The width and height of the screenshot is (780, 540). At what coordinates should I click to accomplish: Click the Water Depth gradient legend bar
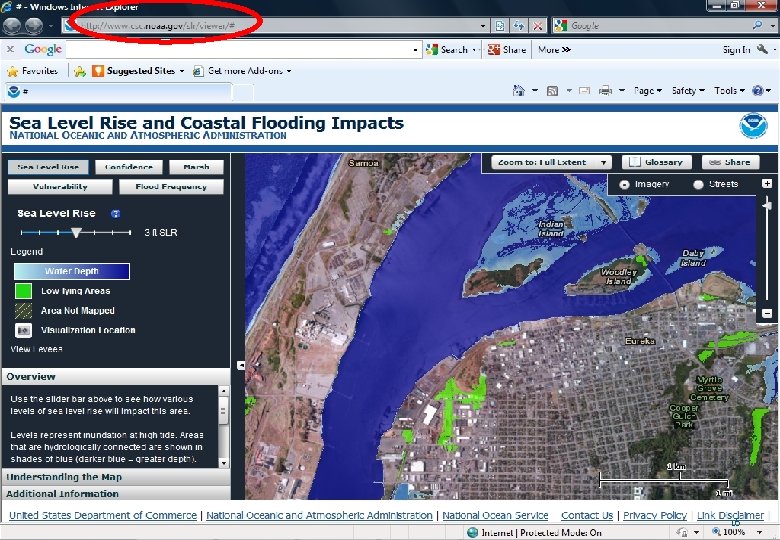click(72, 271)
